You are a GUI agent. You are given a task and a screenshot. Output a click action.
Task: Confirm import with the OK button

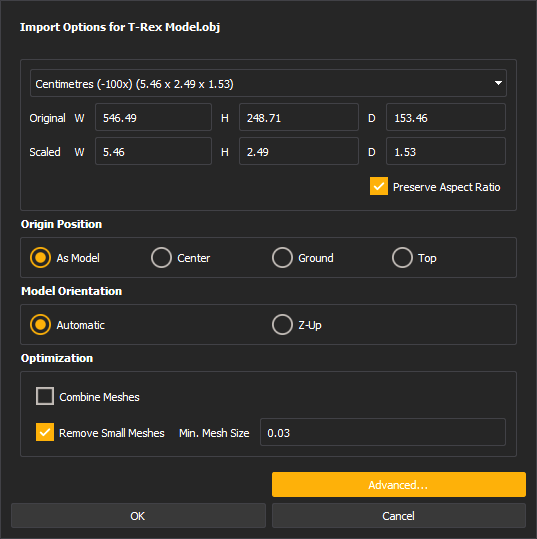point(138,516)
